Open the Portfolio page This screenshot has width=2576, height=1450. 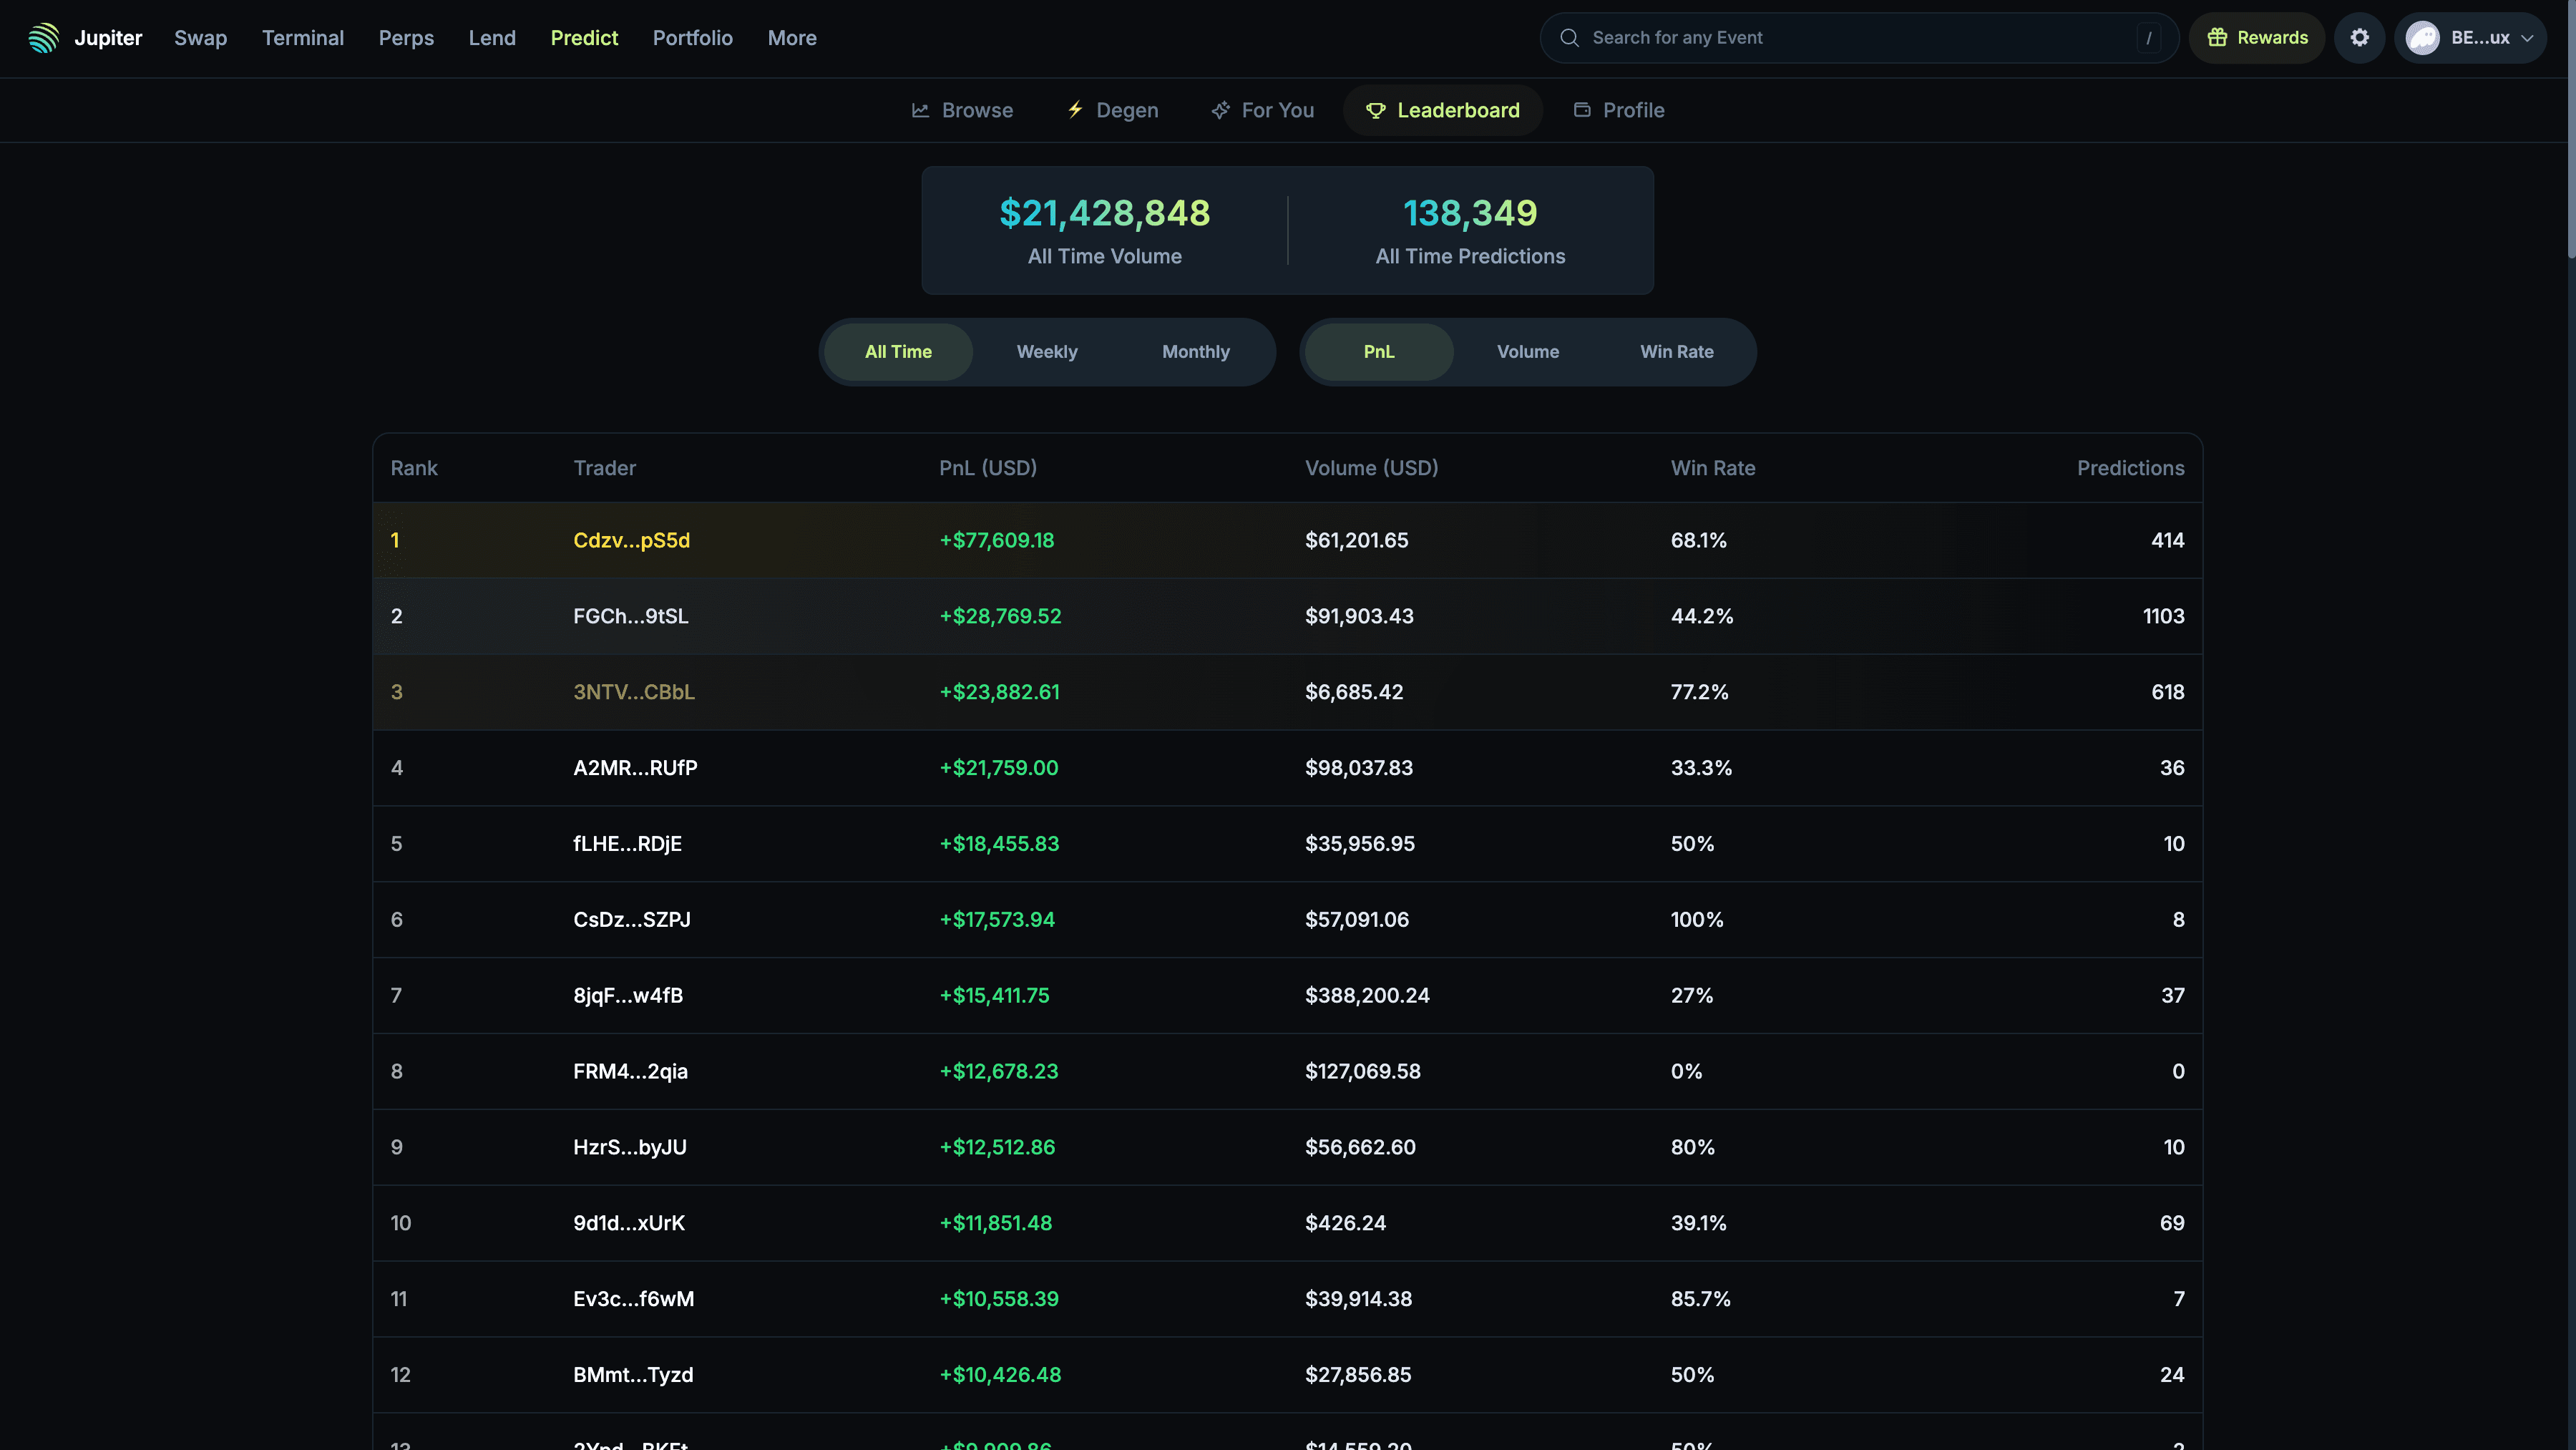click(693, 38)
